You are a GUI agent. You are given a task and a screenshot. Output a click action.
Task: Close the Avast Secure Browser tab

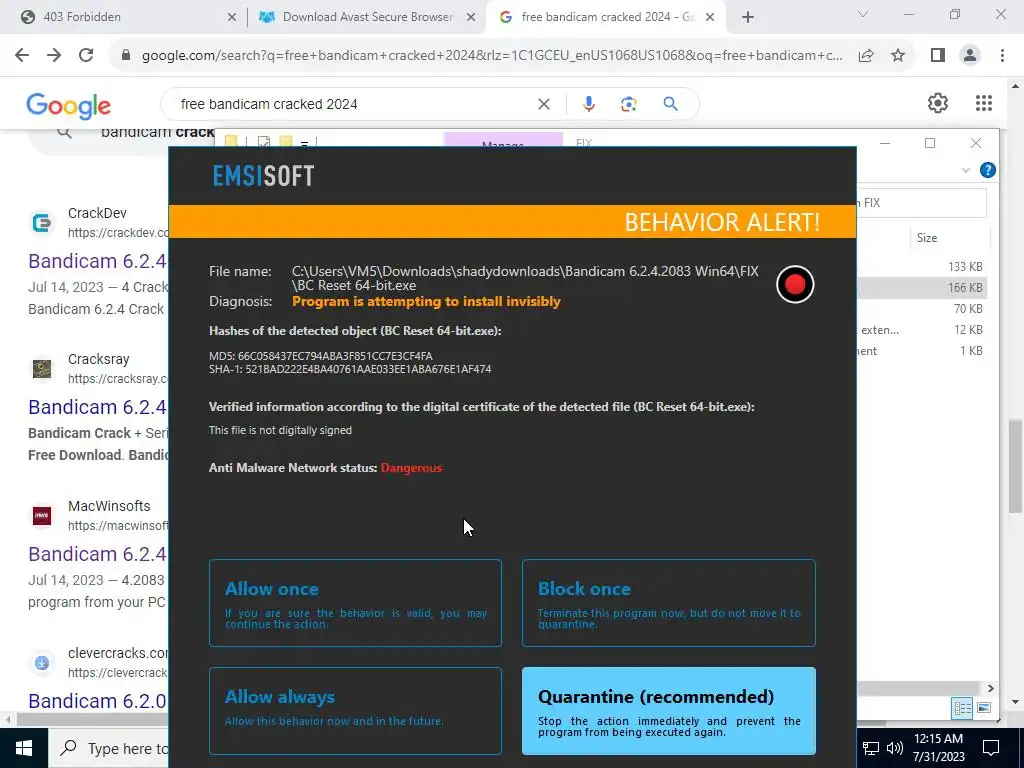pos(471,18)
